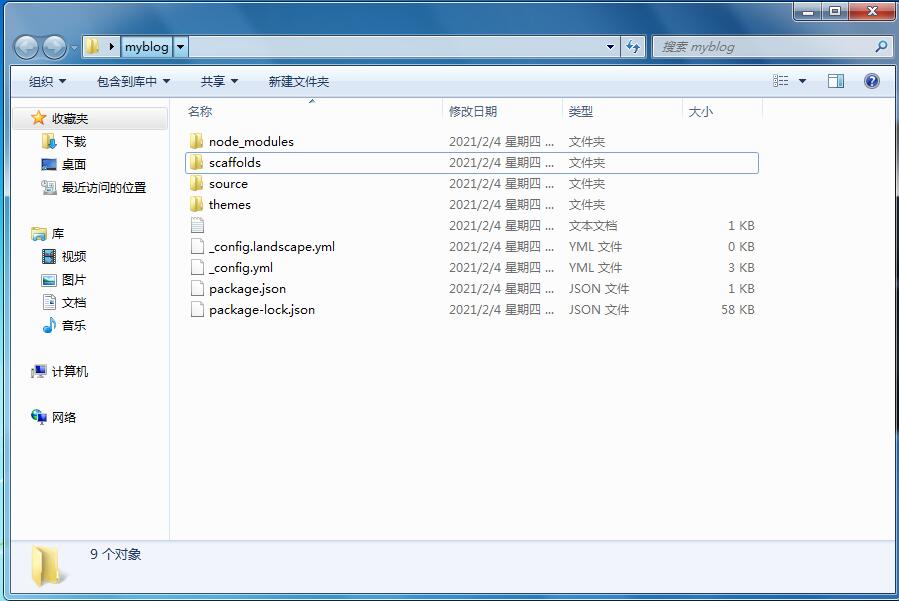Click the 收藏夹 star icon
Screen dimensions: 899x601
(38, 118)
